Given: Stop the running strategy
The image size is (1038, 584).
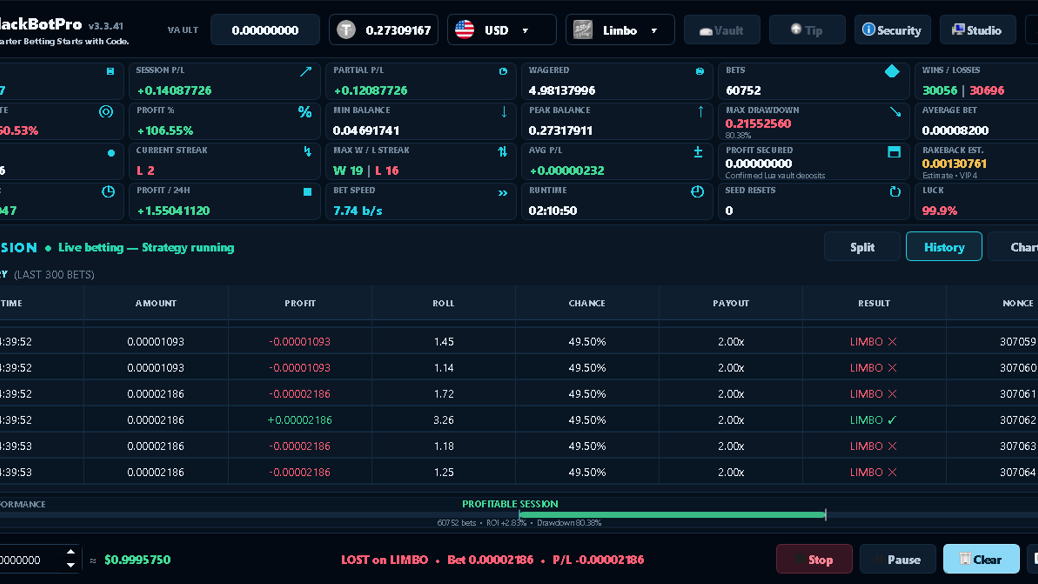Looking at the screenshot, I should [814, 560].
